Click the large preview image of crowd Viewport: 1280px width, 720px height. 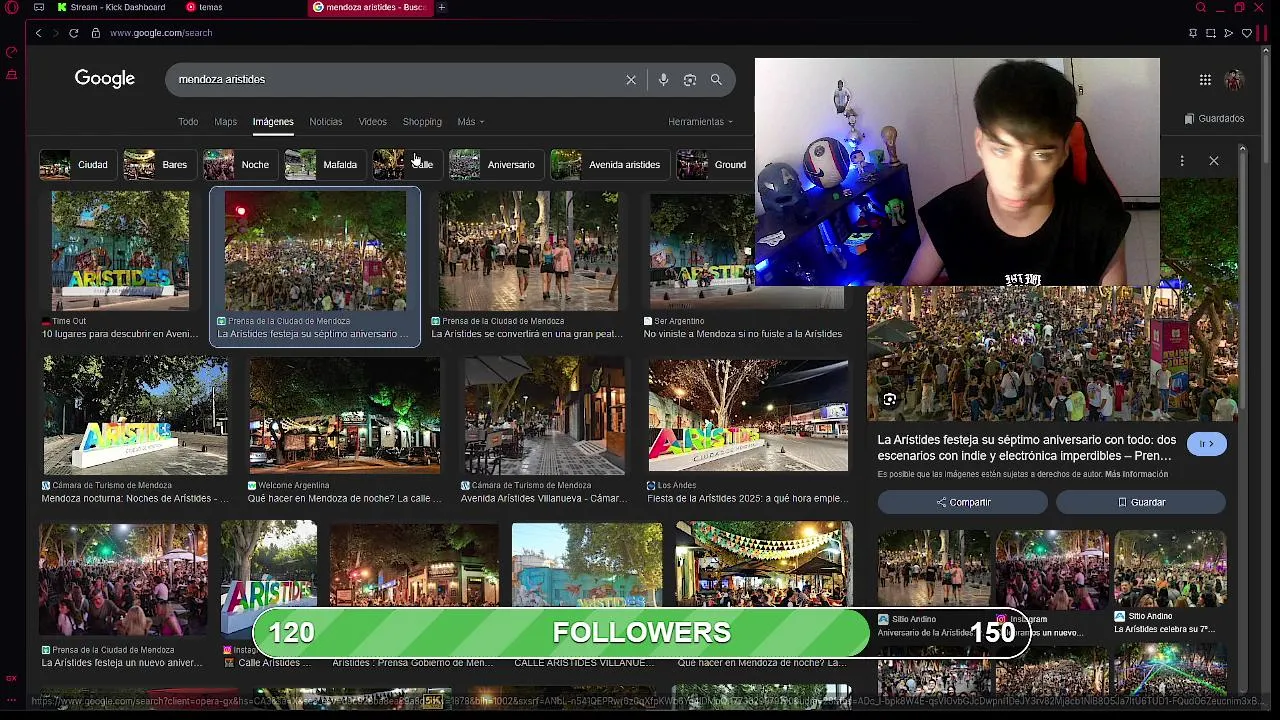1052,354
